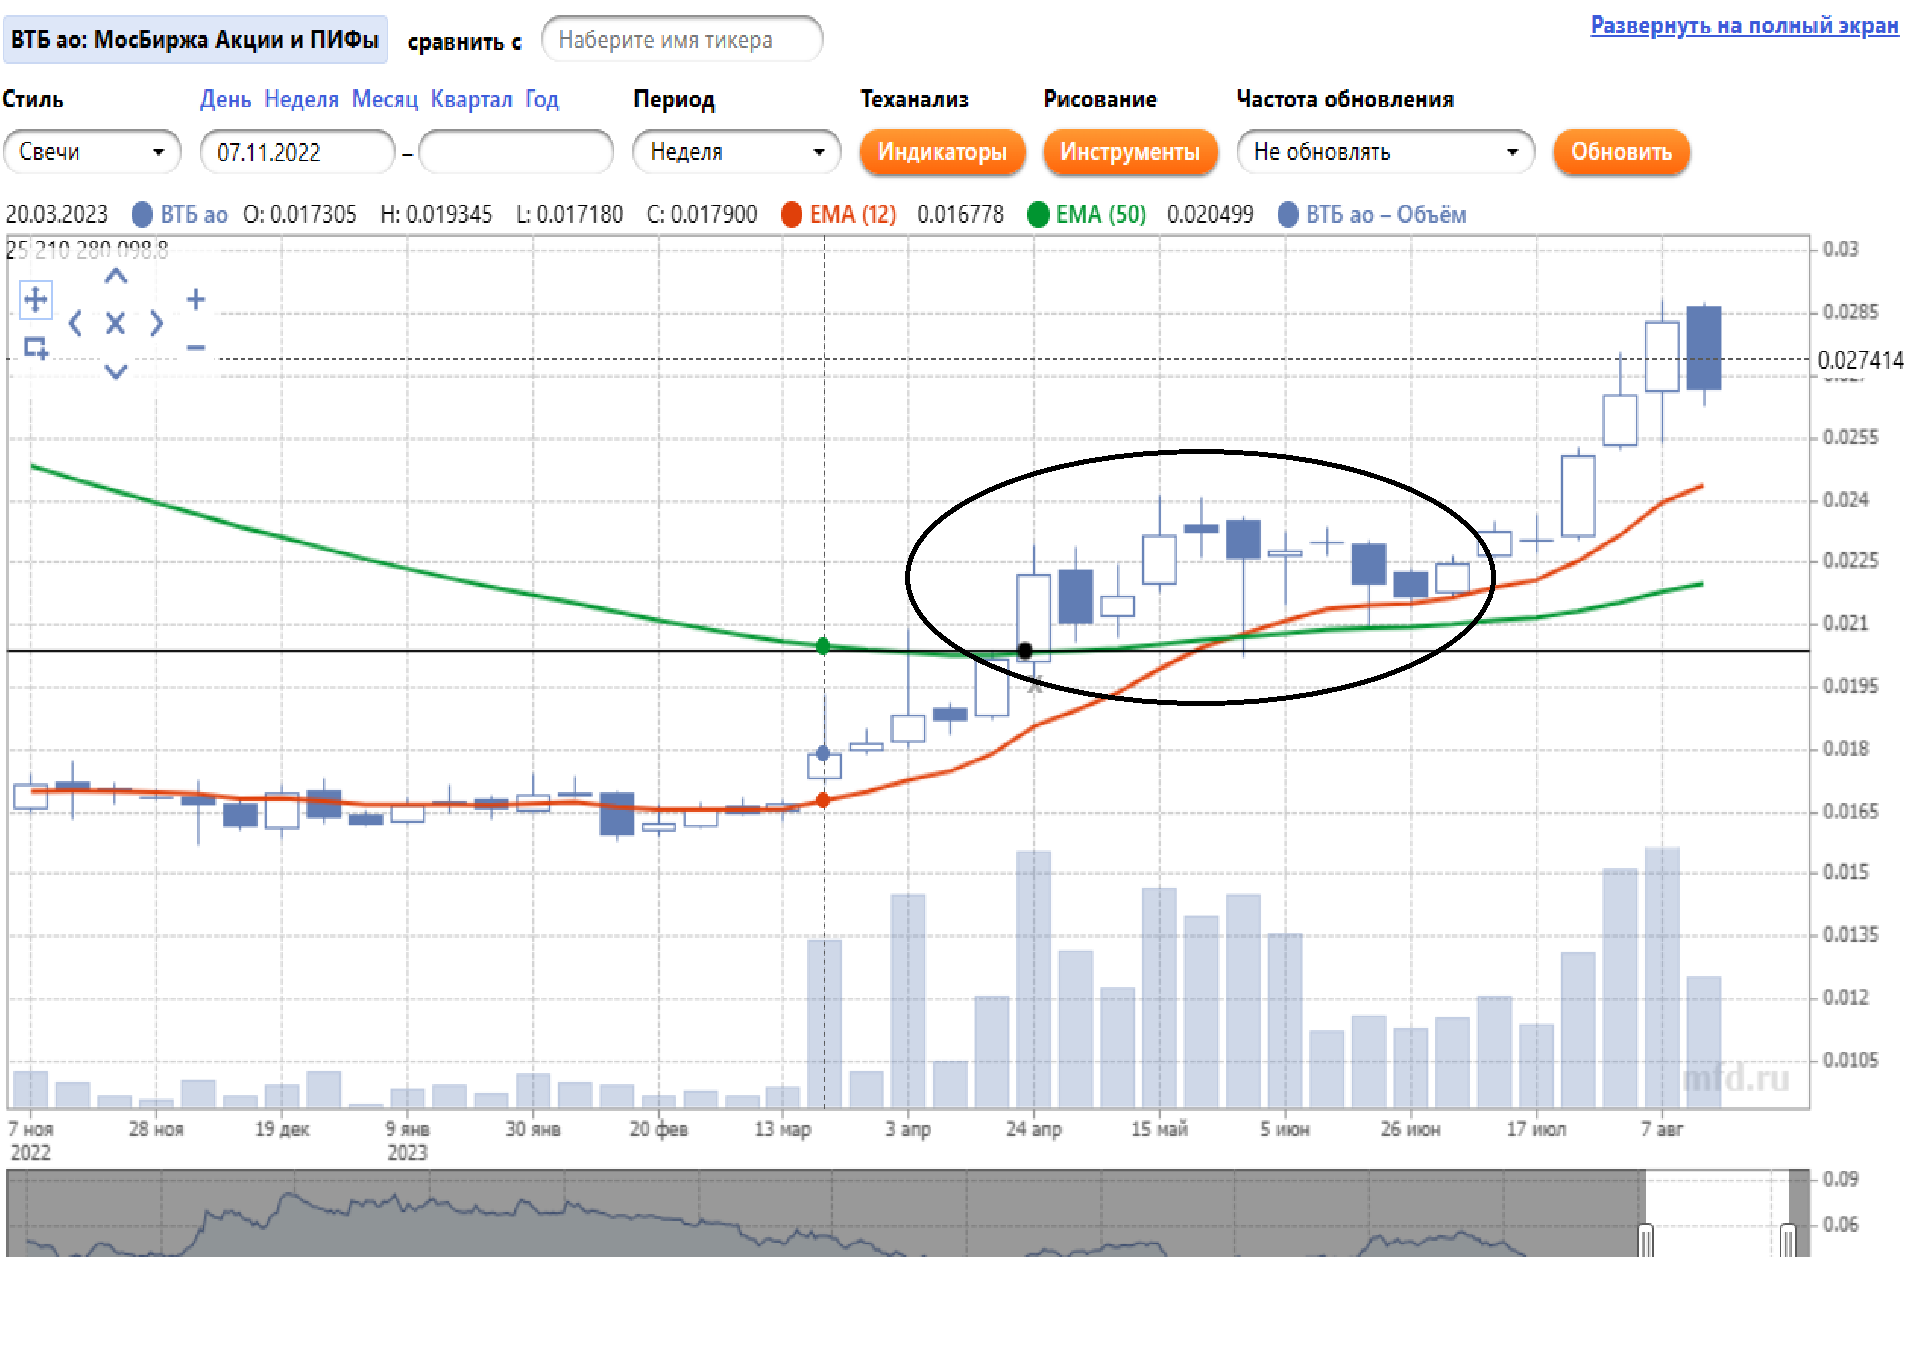Click the 0.027414 current price label
The width and height of the screenshot is (1920, 1346).
1860,360
